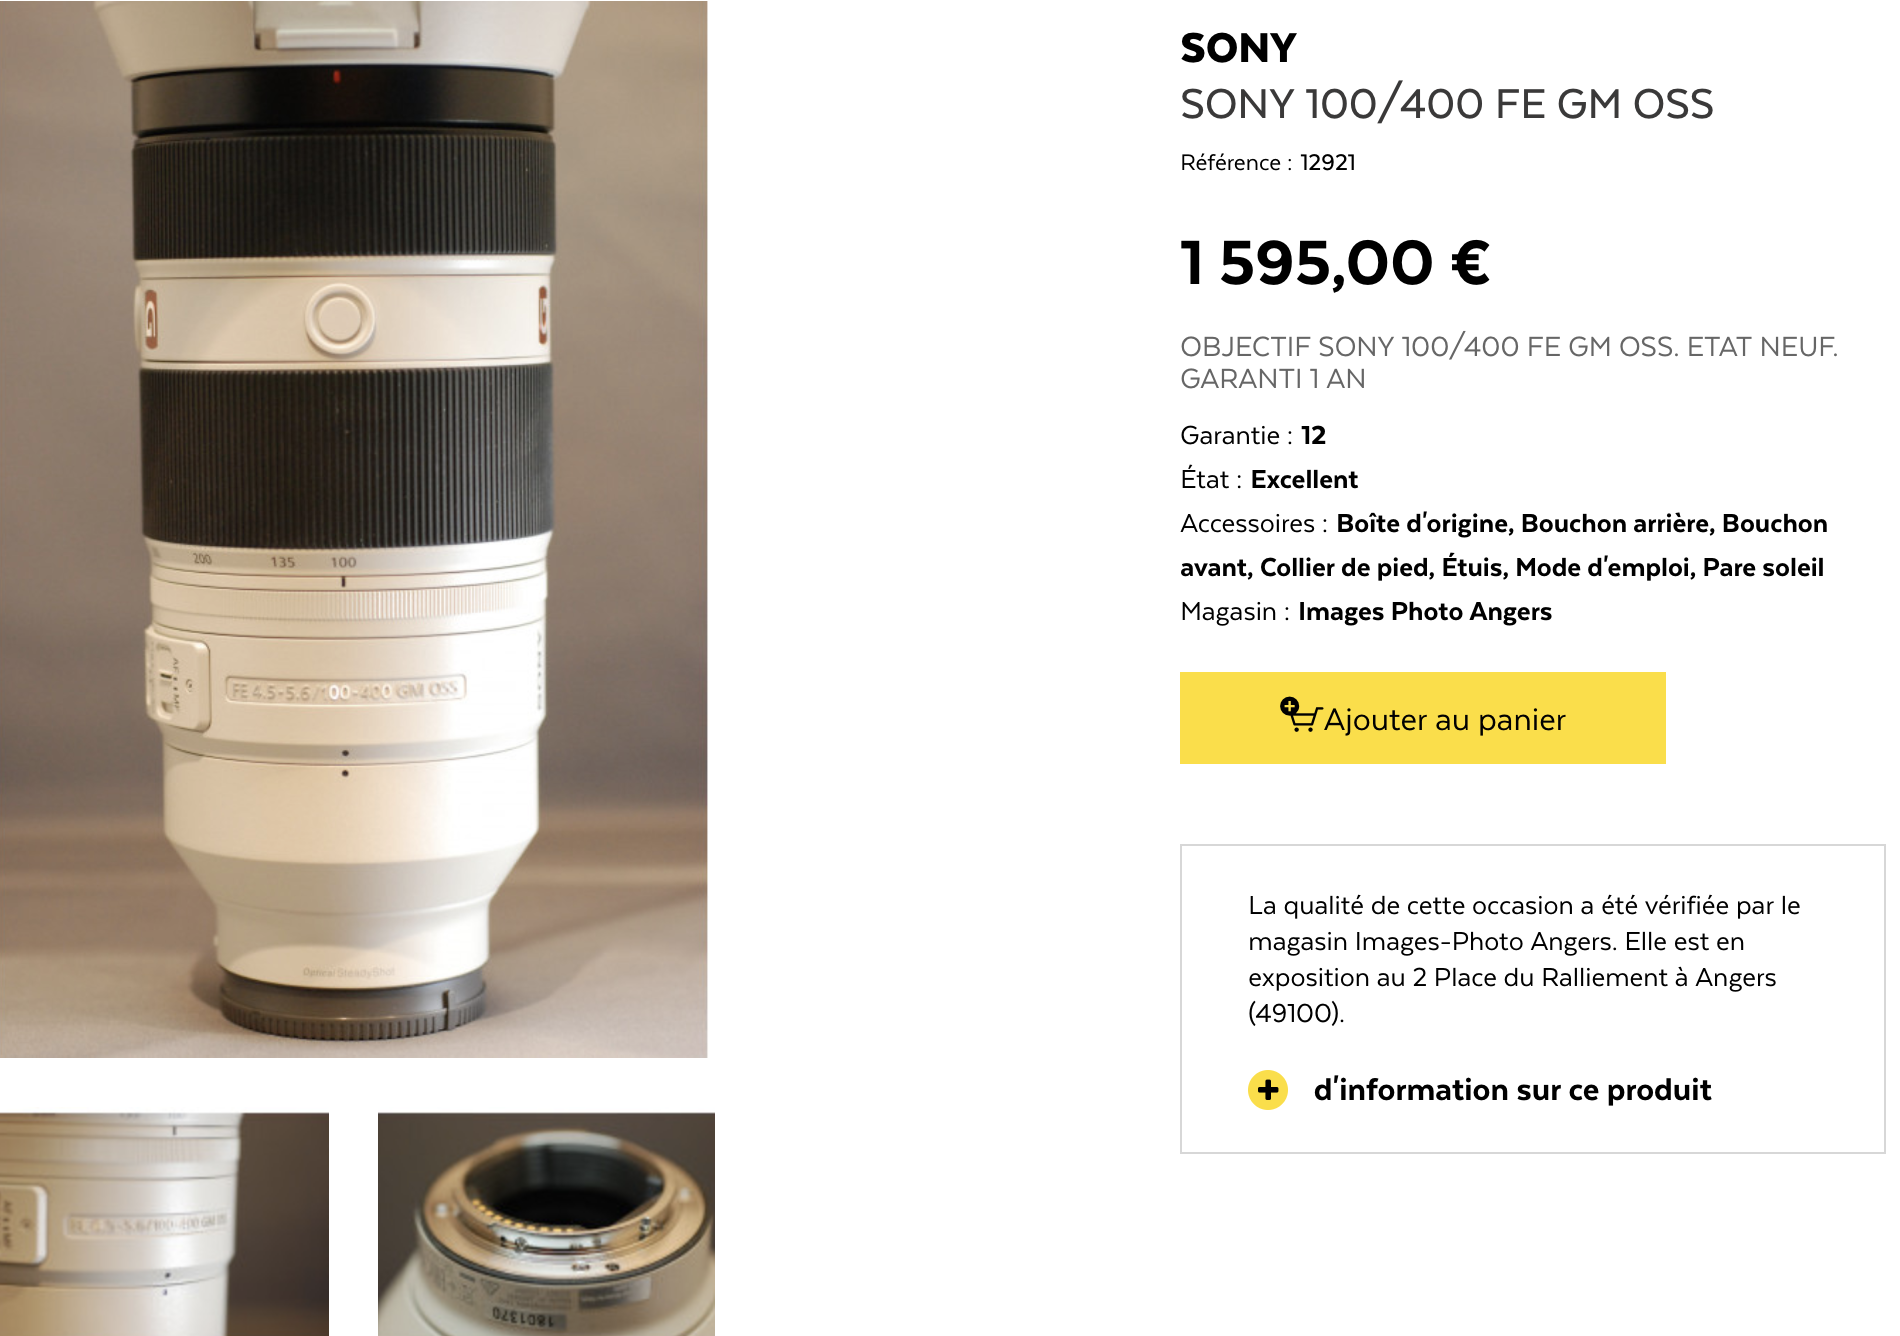View the lens mount thumbnail image

tap(546, 1223)
